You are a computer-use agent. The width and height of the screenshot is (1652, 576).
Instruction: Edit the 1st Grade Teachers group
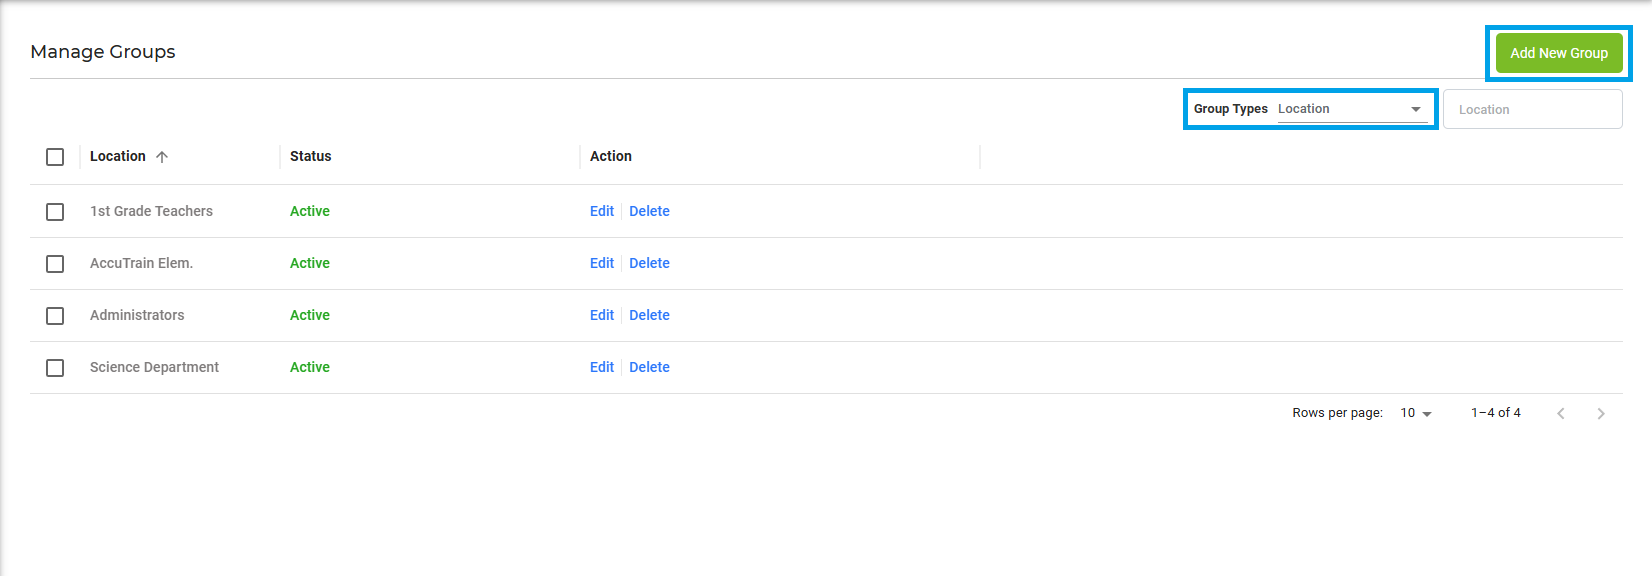click(x=601, y=211)
